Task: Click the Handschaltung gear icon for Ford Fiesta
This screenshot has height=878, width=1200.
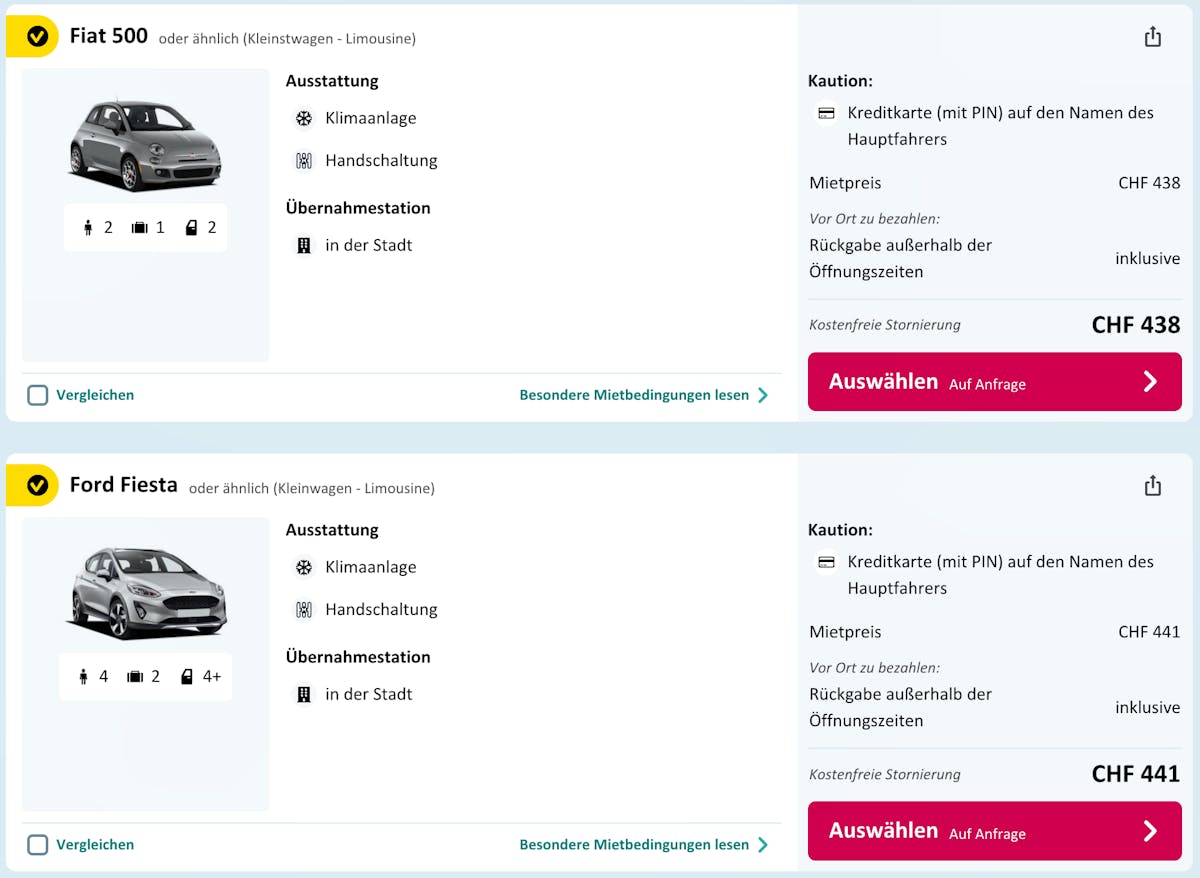Action: coord(304,609)
